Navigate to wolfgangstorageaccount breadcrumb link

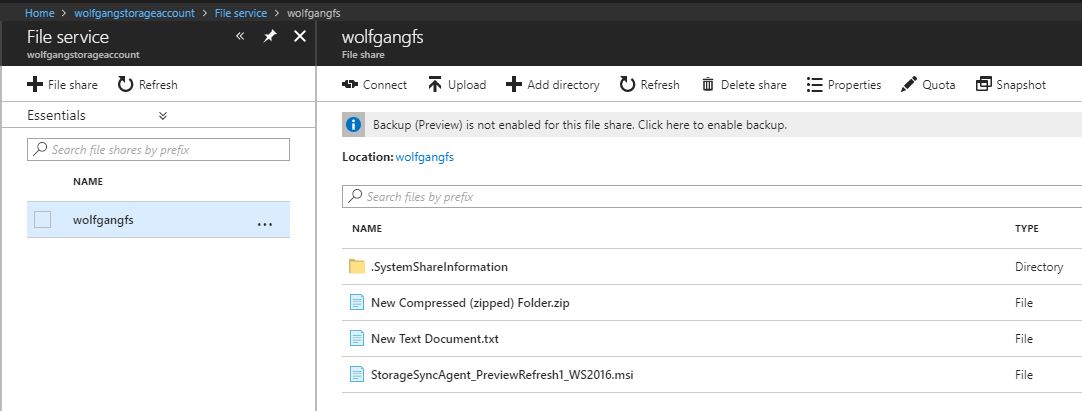point(135,14)
